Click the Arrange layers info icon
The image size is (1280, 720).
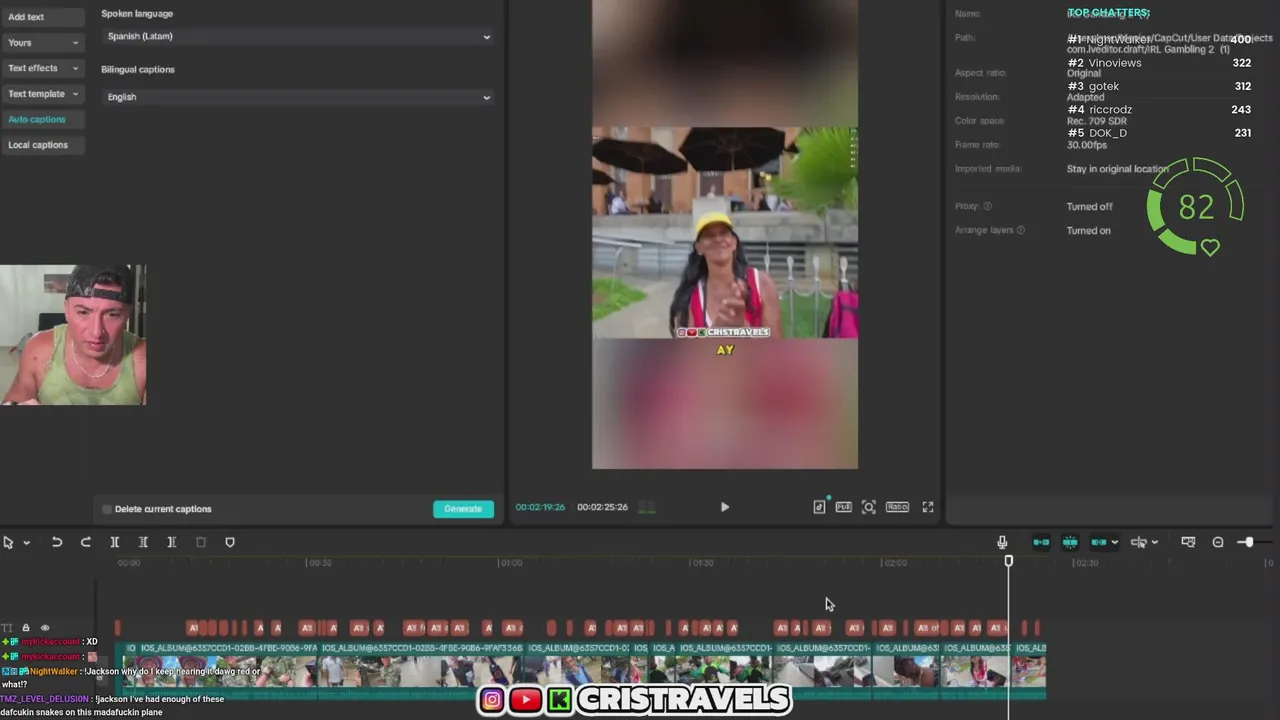tap(1021, 230)
